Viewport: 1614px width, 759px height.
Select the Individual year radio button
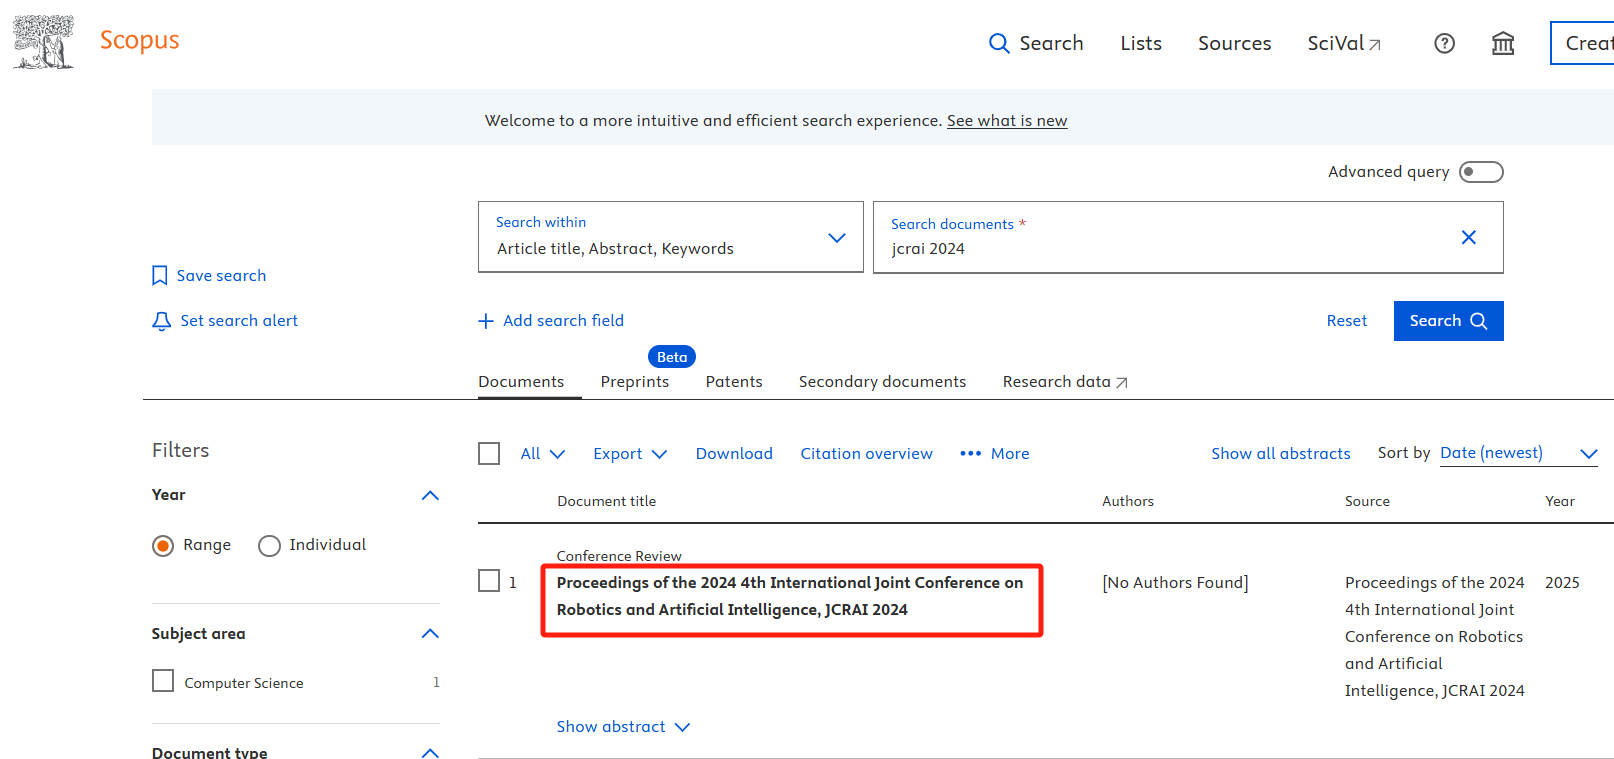[x=269, y=546]
